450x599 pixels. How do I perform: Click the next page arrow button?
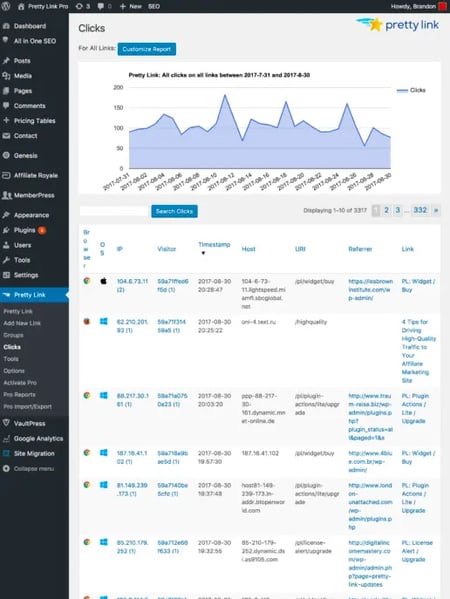(436, 210)
